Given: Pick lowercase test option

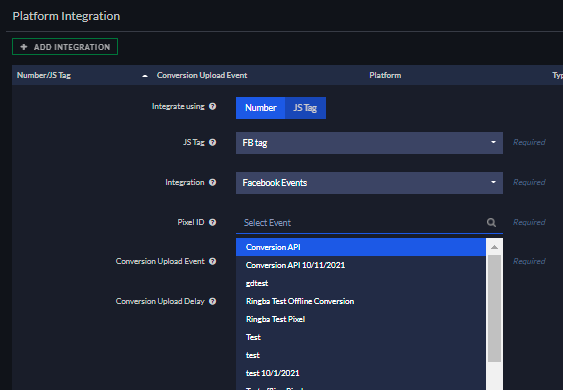Looking at the screenshot, I should point(360,355).
